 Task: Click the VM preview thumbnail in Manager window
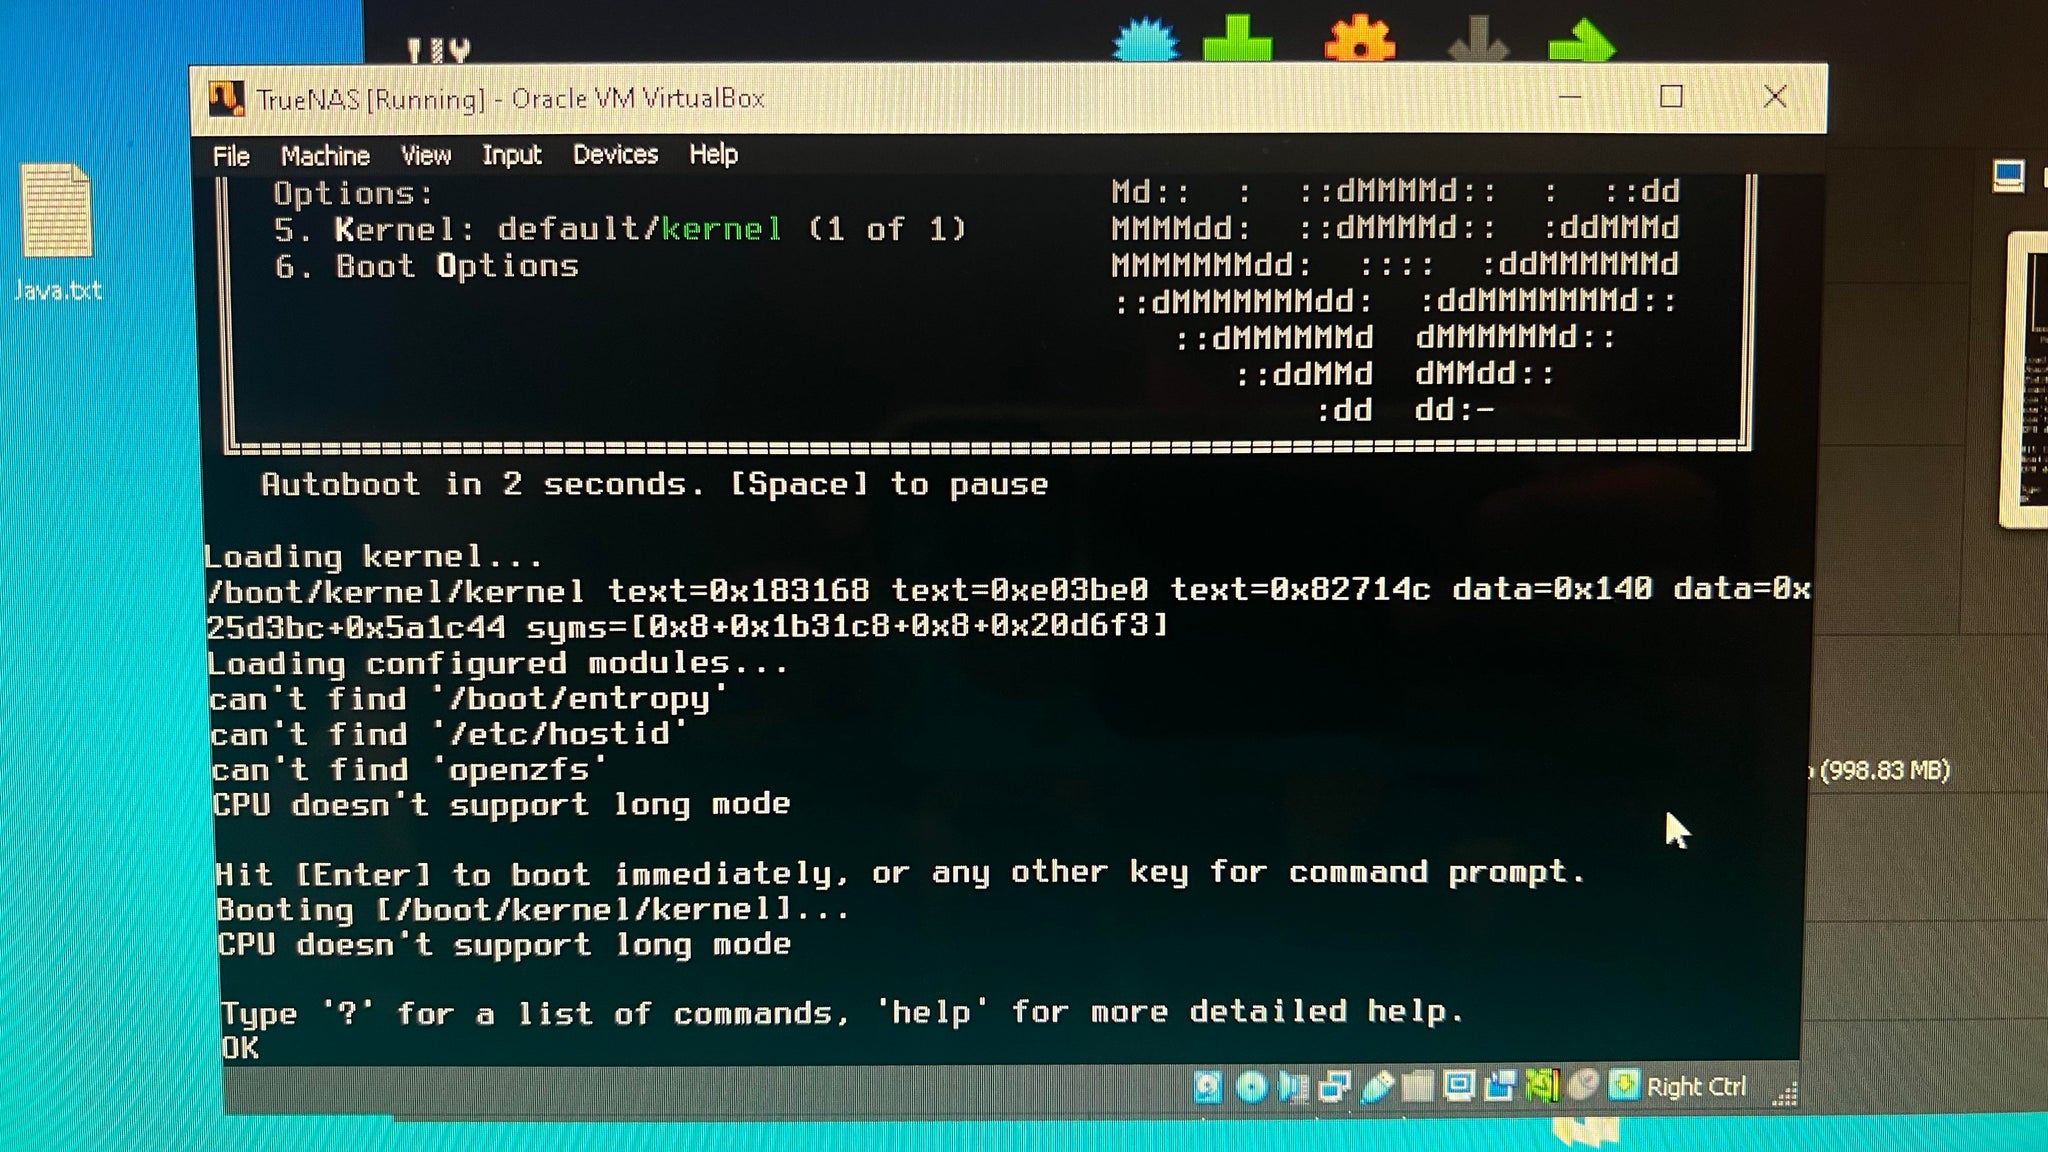coord(2025,380)
